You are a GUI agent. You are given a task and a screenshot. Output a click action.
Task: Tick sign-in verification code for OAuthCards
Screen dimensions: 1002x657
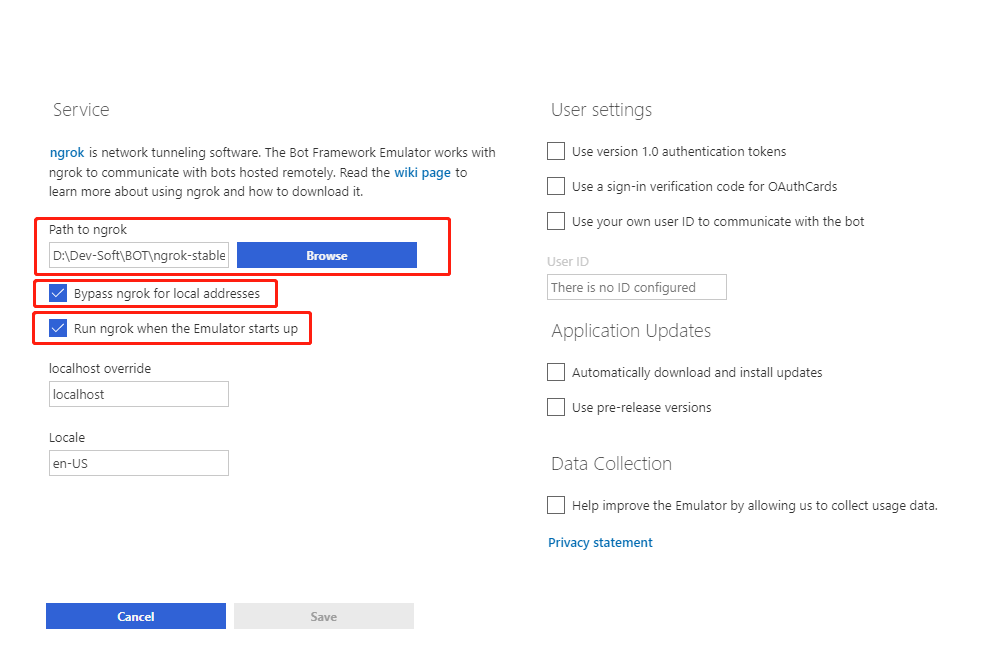(x=556, y=186)
